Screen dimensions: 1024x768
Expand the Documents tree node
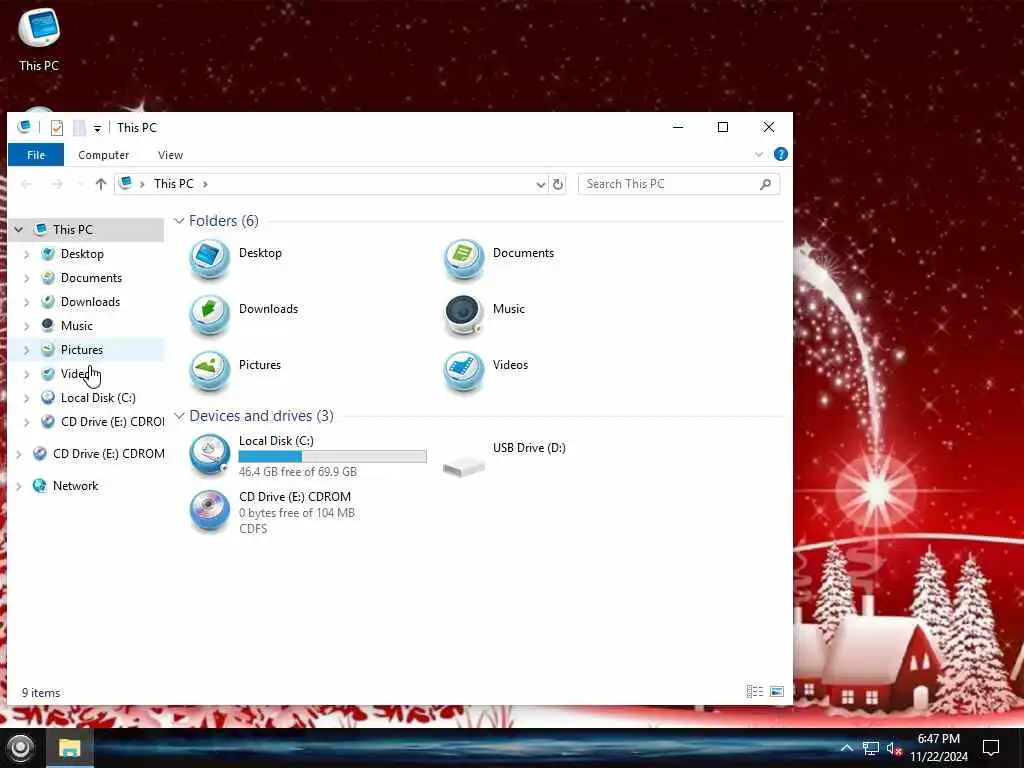[27, 278]
